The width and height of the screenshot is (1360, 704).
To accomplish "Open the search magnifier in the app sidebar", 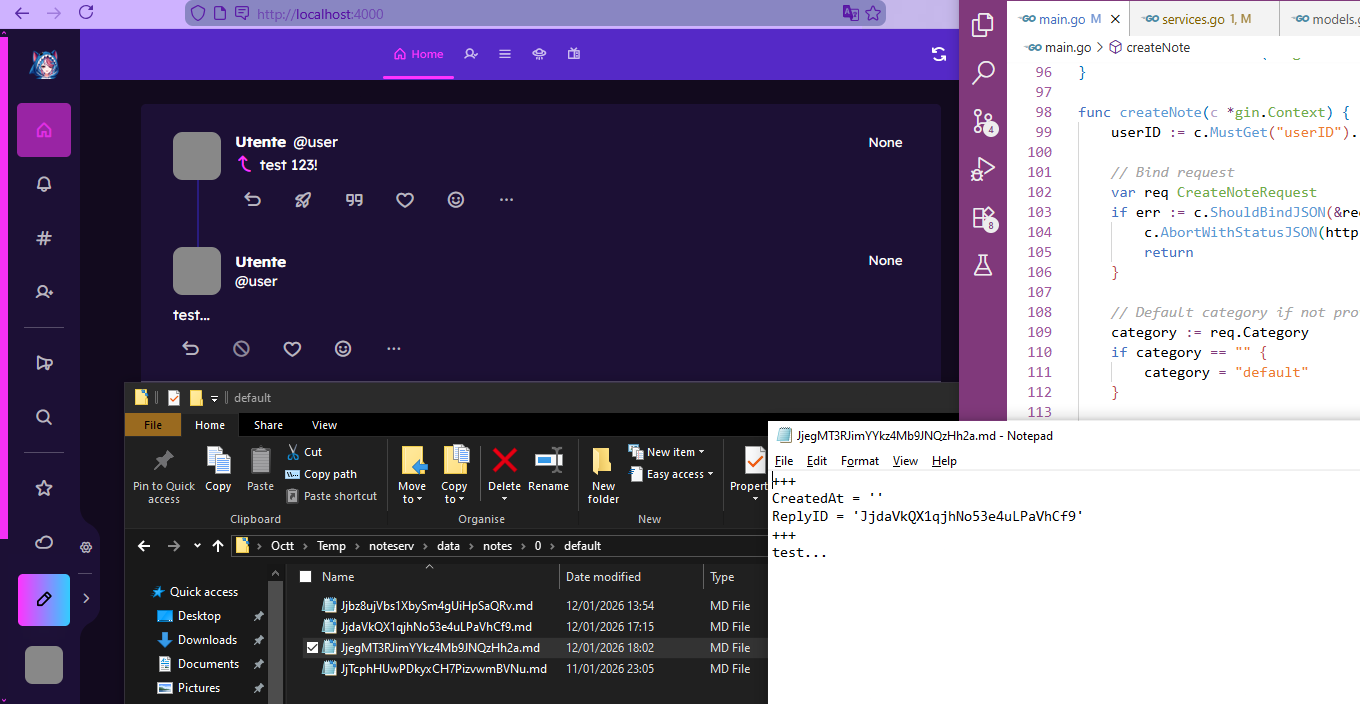I will pos(43,417).
